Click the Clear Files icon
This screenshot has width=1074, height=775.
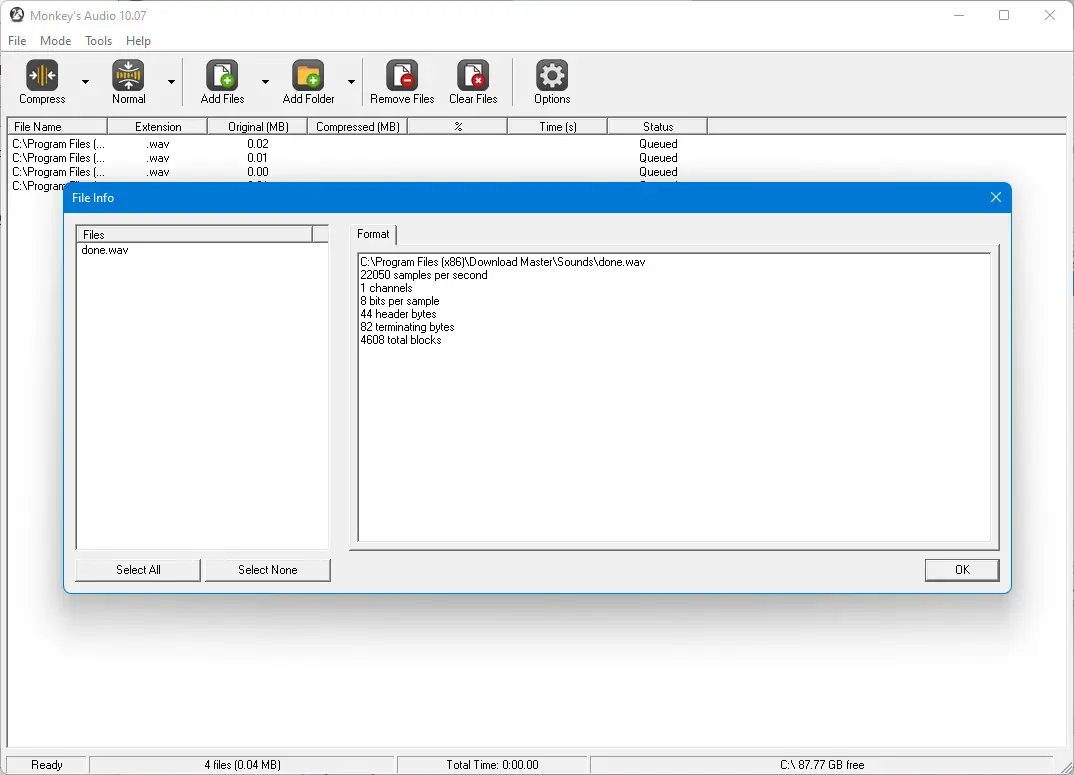(x=473, y=75)
